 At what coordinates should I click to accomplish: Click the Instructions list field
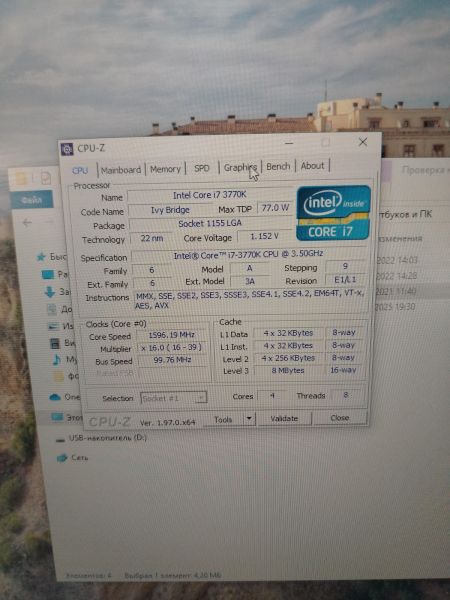point(249,300)
